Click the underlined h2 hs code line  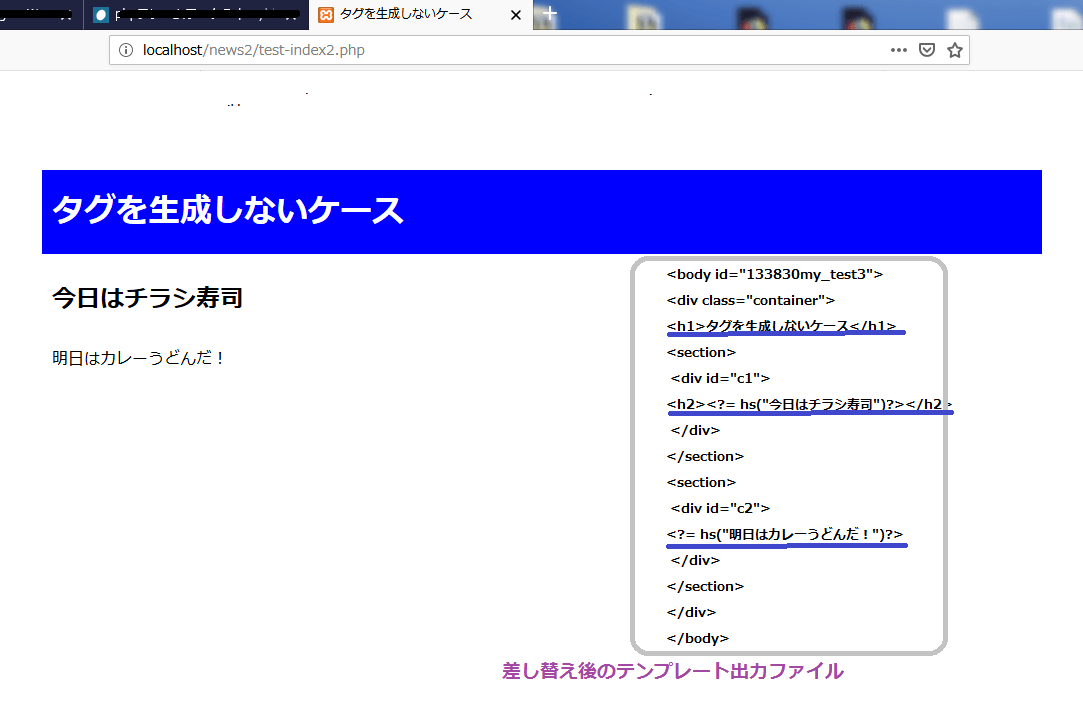[809, 404]
